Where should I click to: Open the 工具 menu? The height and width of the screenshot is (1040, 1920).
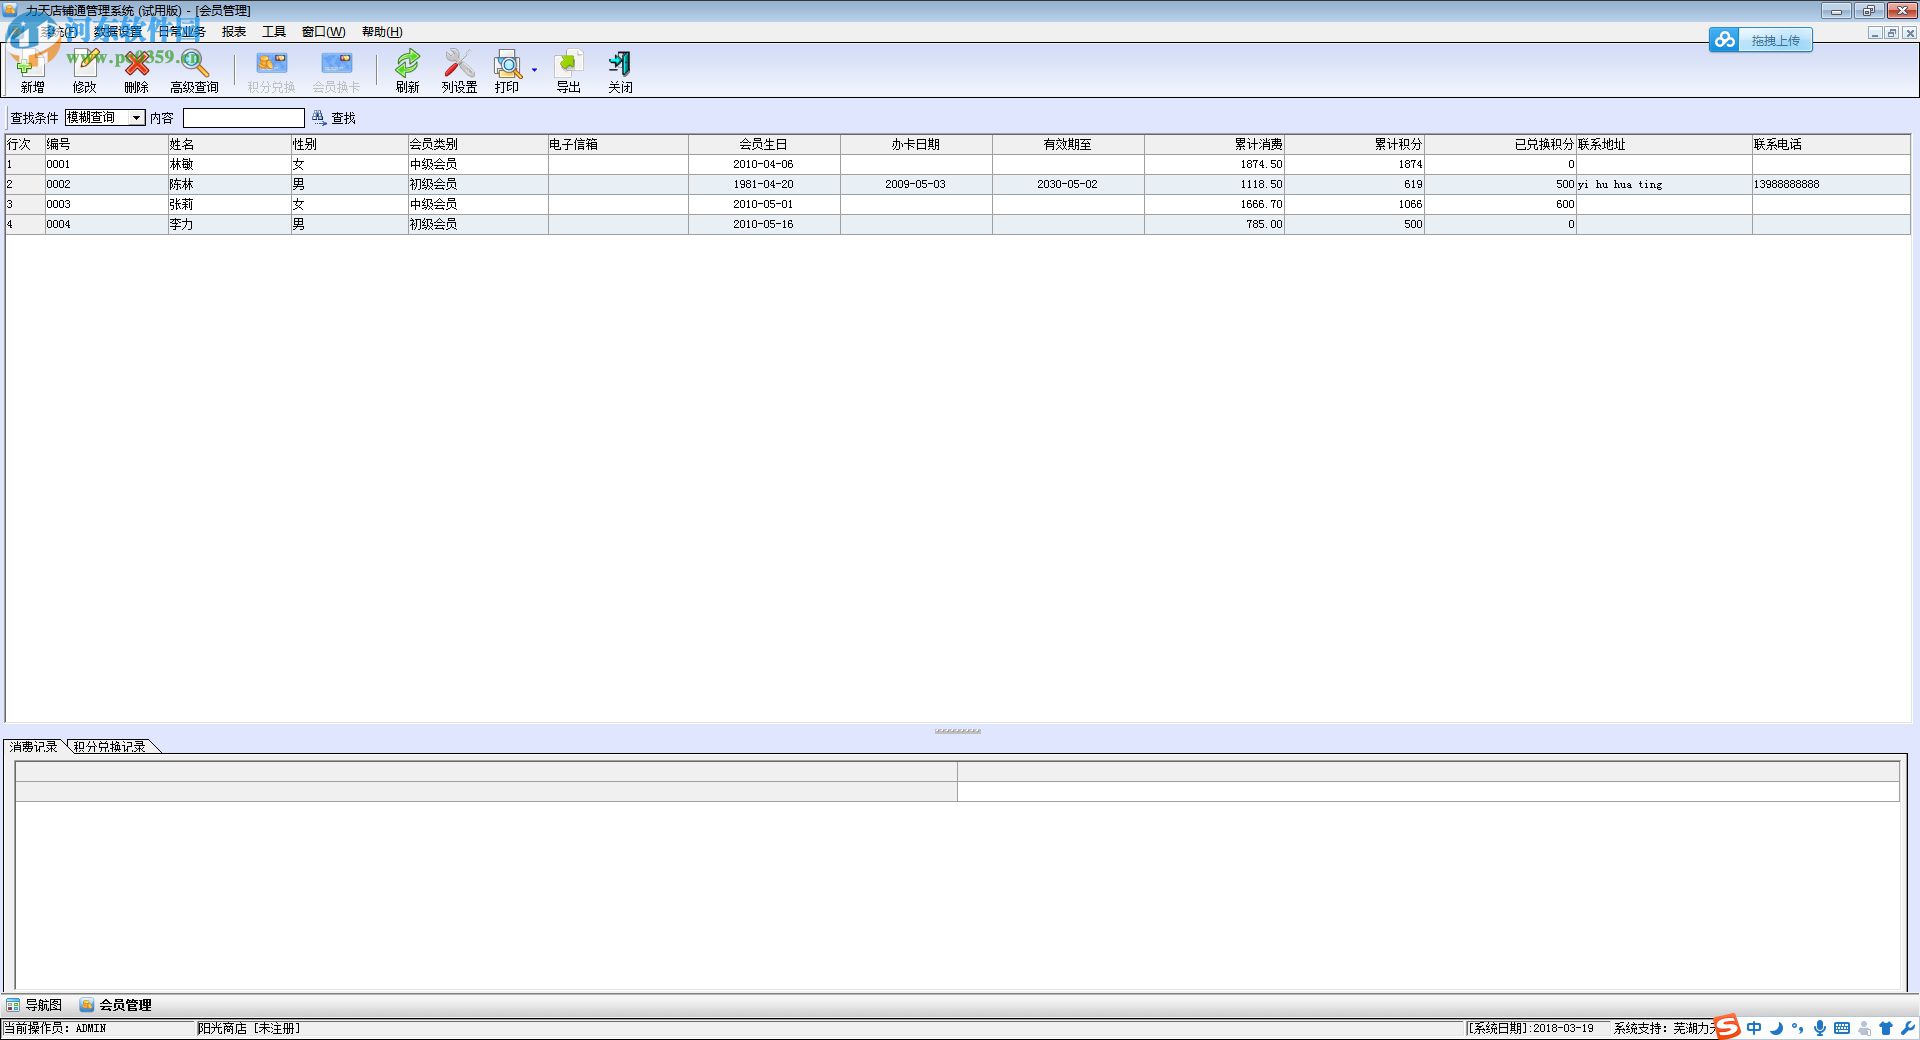click(274, 32)
